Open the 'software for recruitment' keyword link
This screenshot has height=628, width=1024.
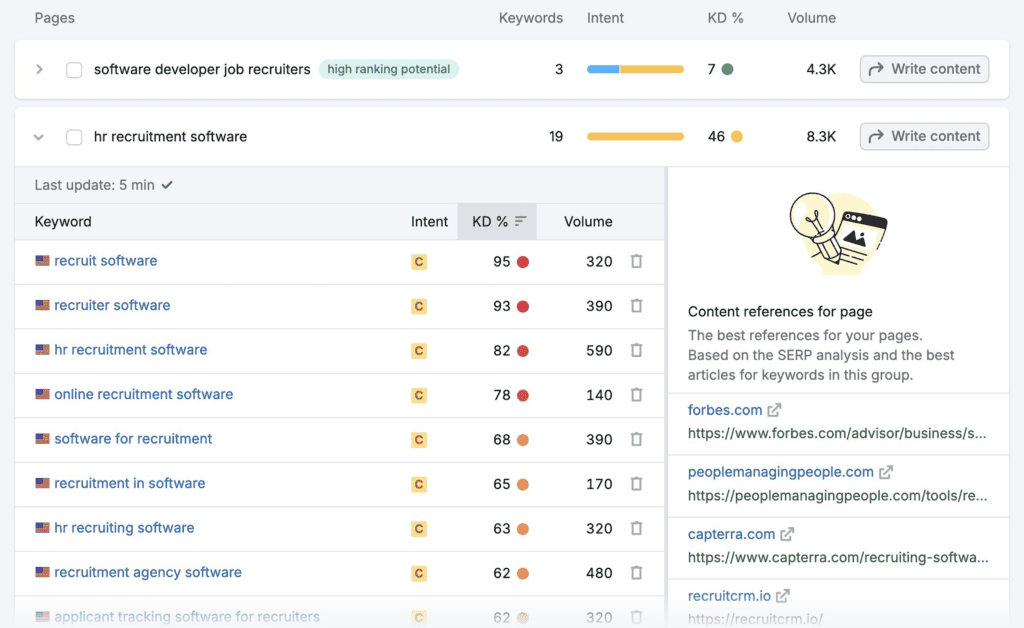tap(133, 439)
